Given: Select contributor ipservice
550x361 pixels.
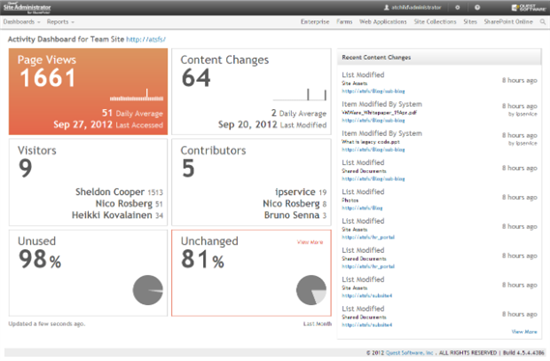Looking at the screenshot, I should tap(295, 192).
